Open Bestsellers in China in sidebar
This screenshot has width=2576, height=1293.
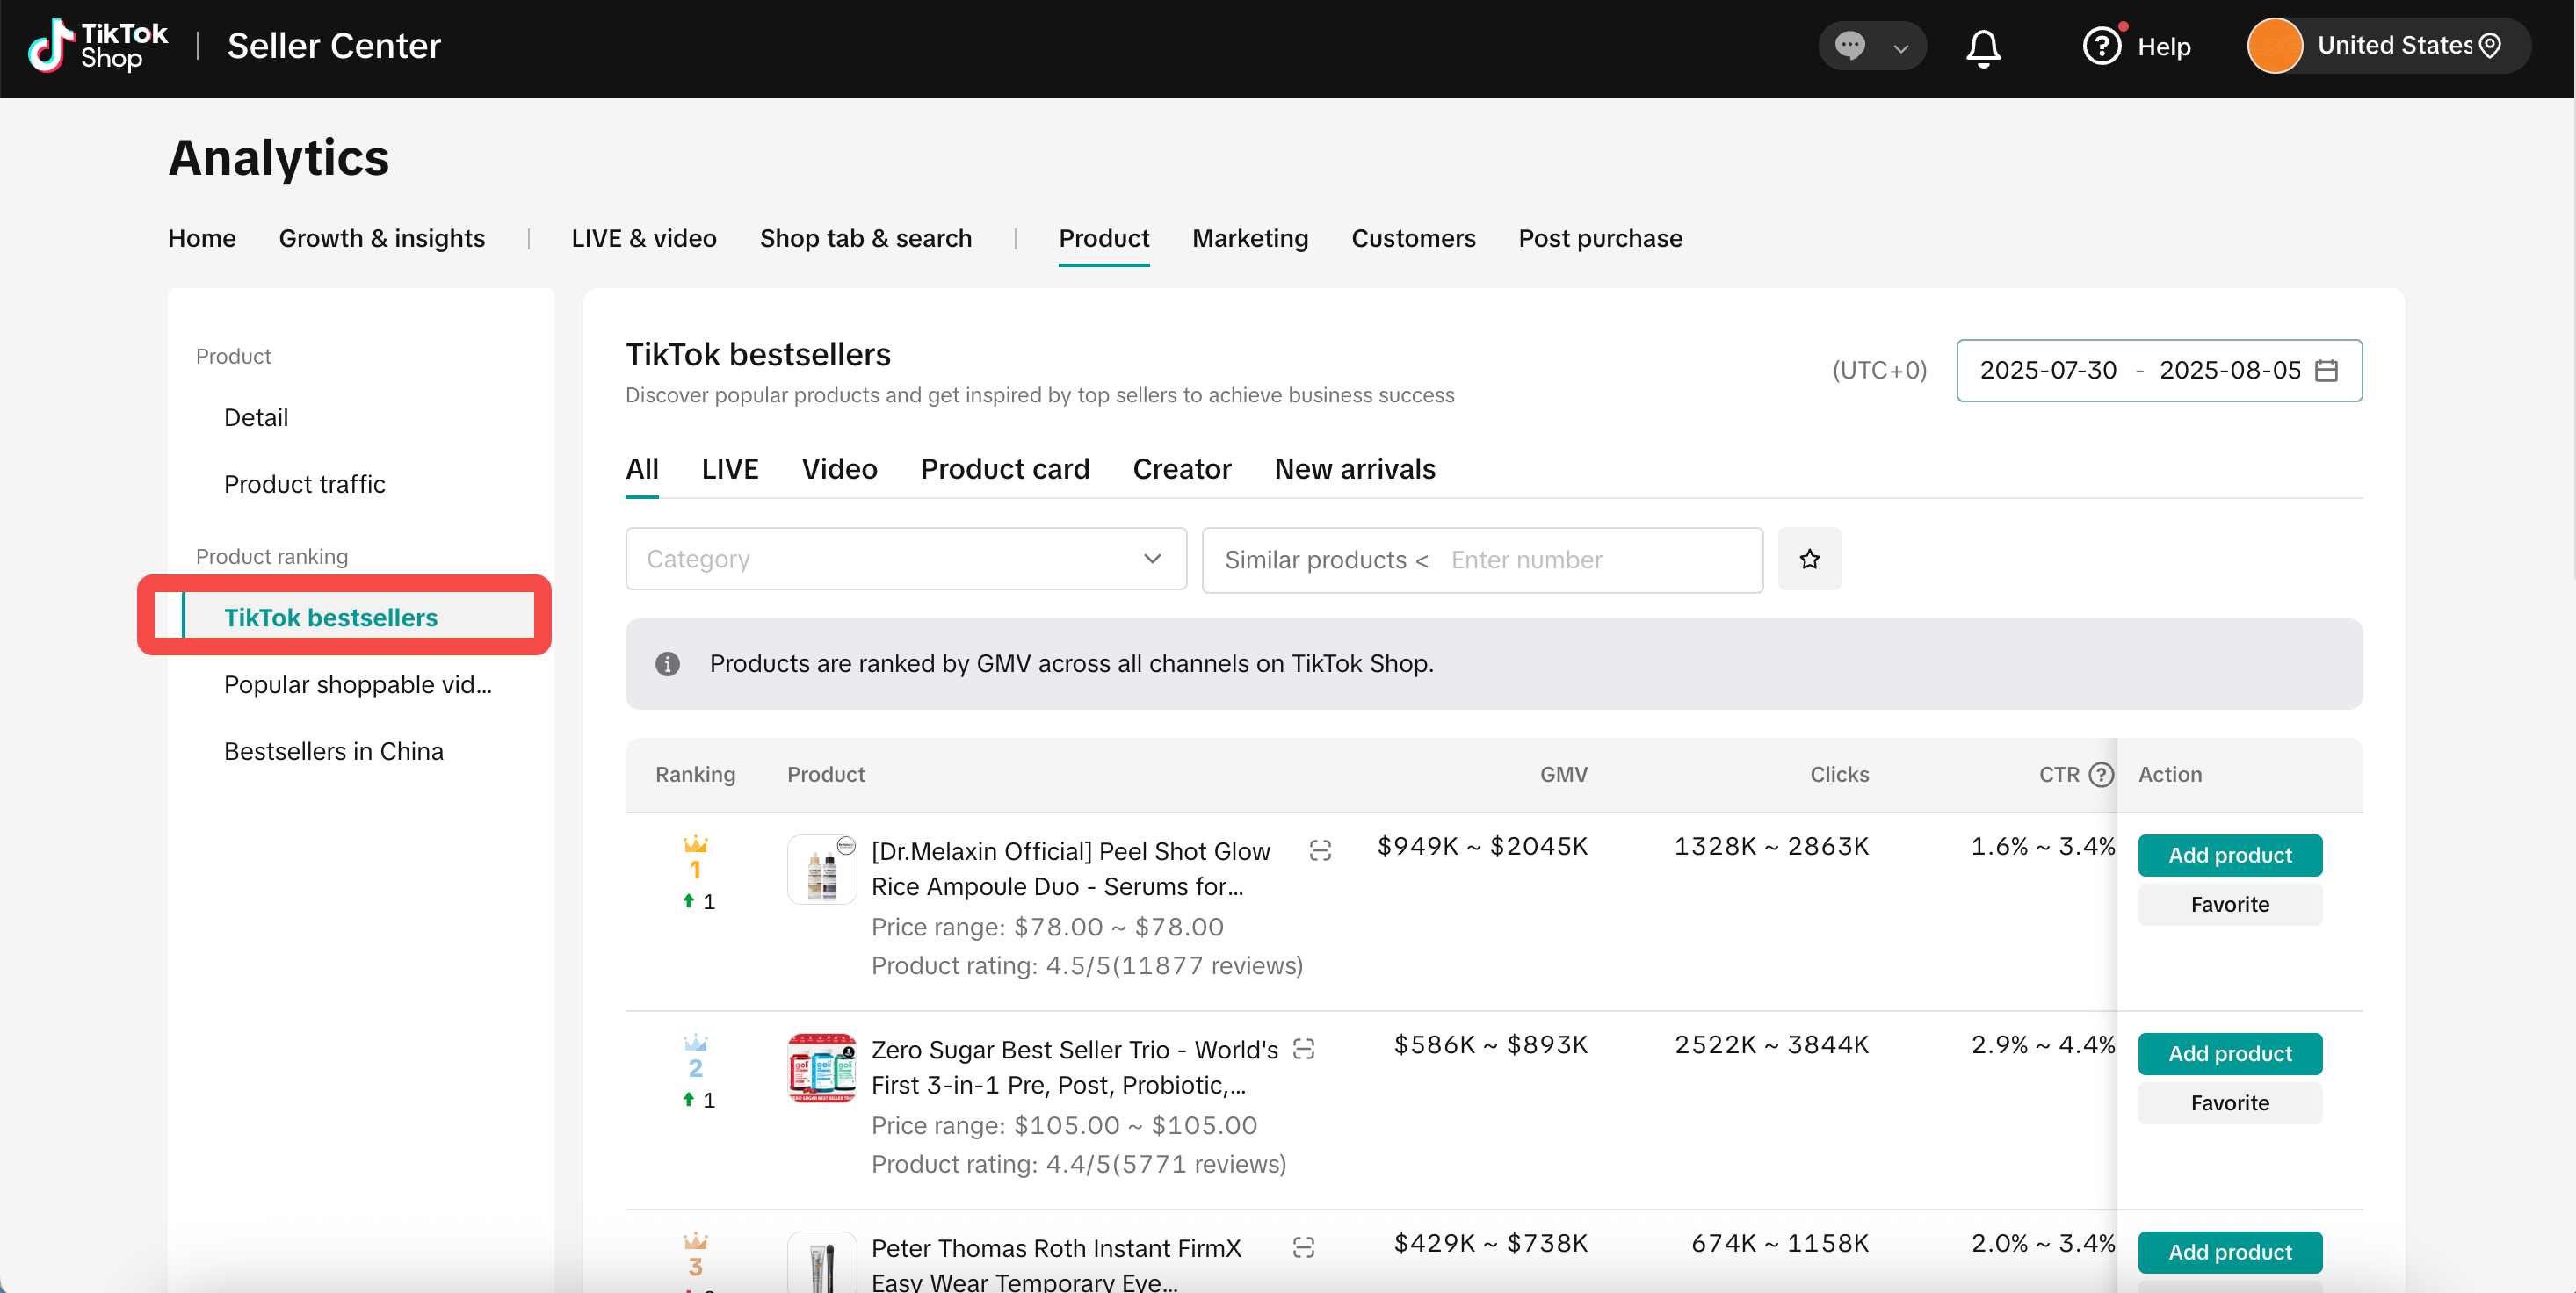pos(333,751)
